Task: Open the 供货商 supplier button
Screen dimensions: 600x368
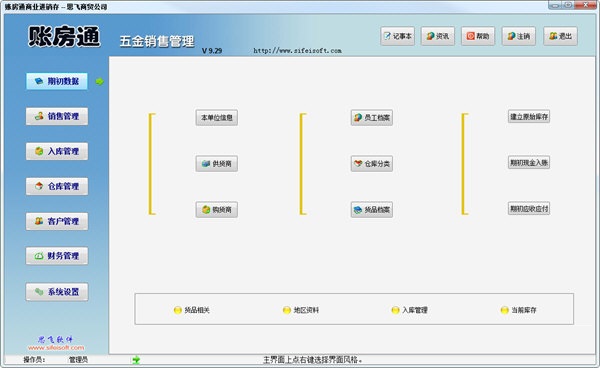Action: pos(217,163)
